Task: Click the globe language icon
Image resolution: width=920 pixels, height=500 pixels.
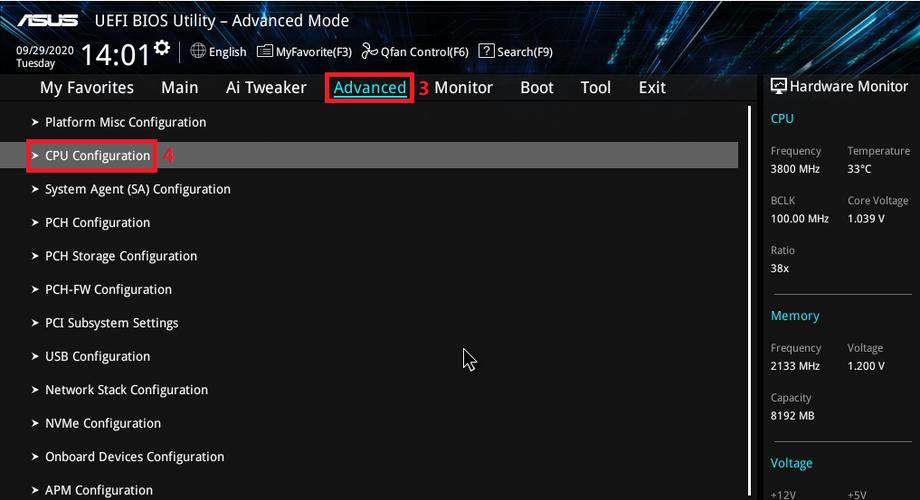Action: [x=198, y=51]
